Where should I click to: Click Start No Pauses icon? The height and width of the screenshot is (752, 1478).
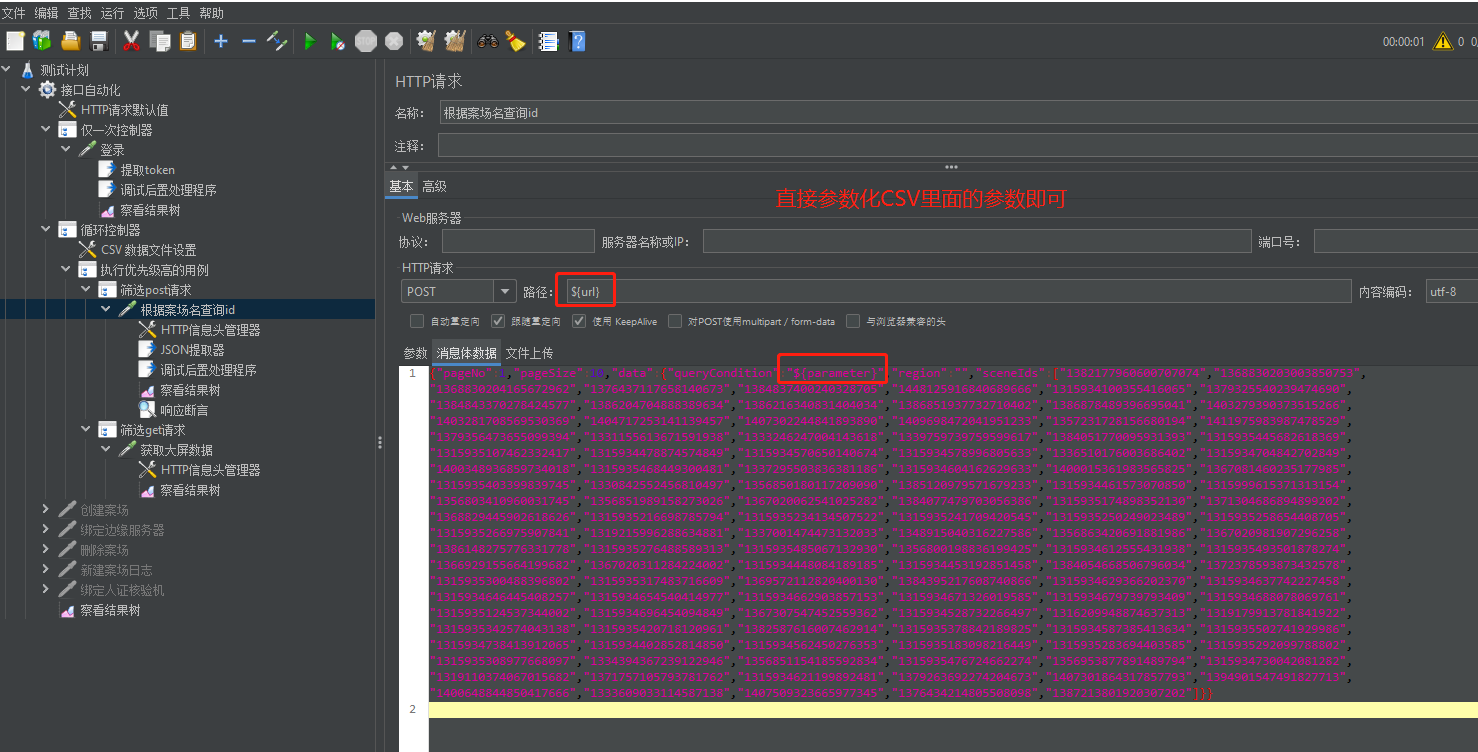[338, 41]
